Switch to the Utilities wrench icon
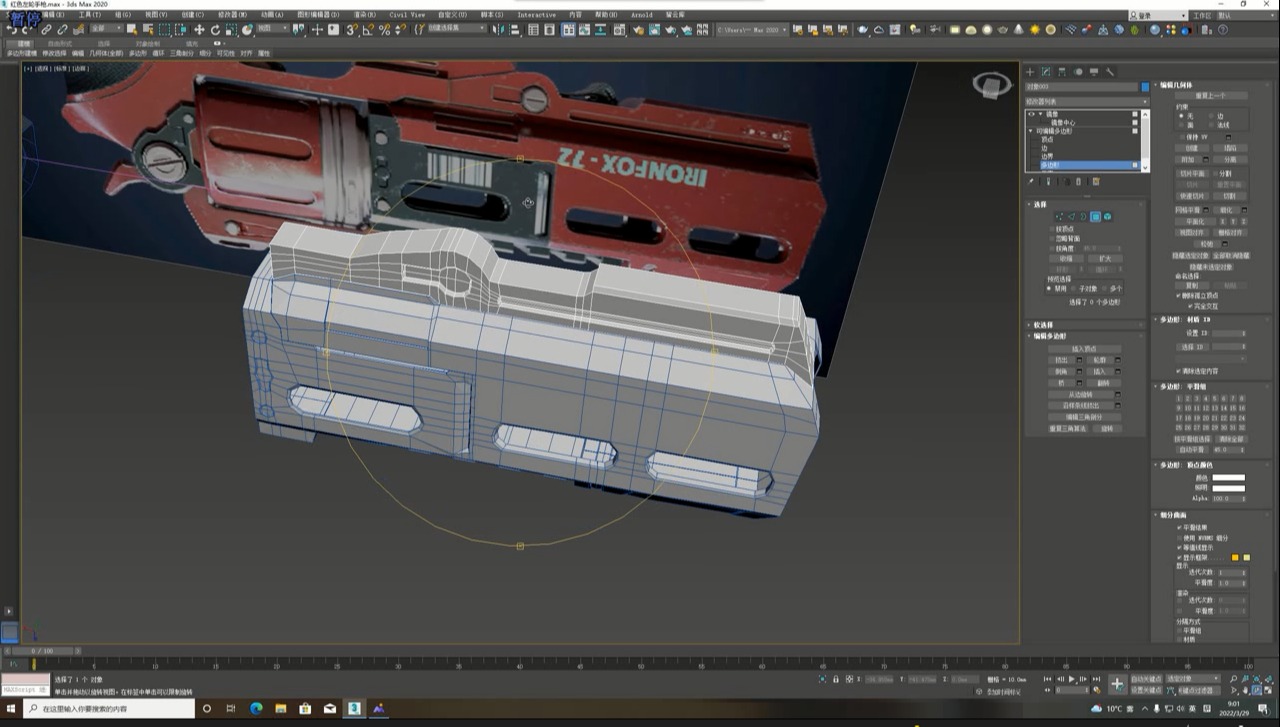 [1110, 72]
